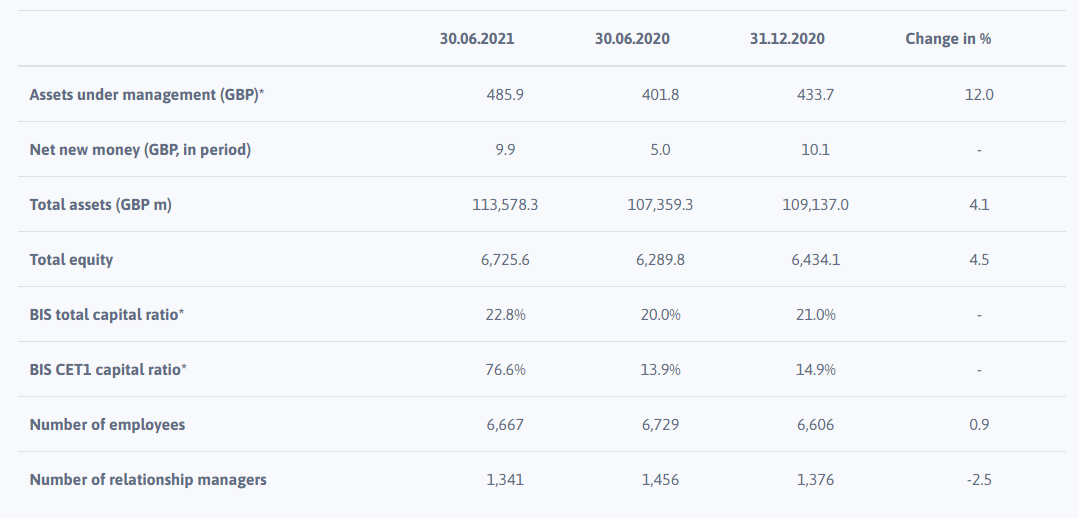The width and height of the screenshot is (1079, 518).
Task: Select the Net new money row label
Action: [140, 150]
